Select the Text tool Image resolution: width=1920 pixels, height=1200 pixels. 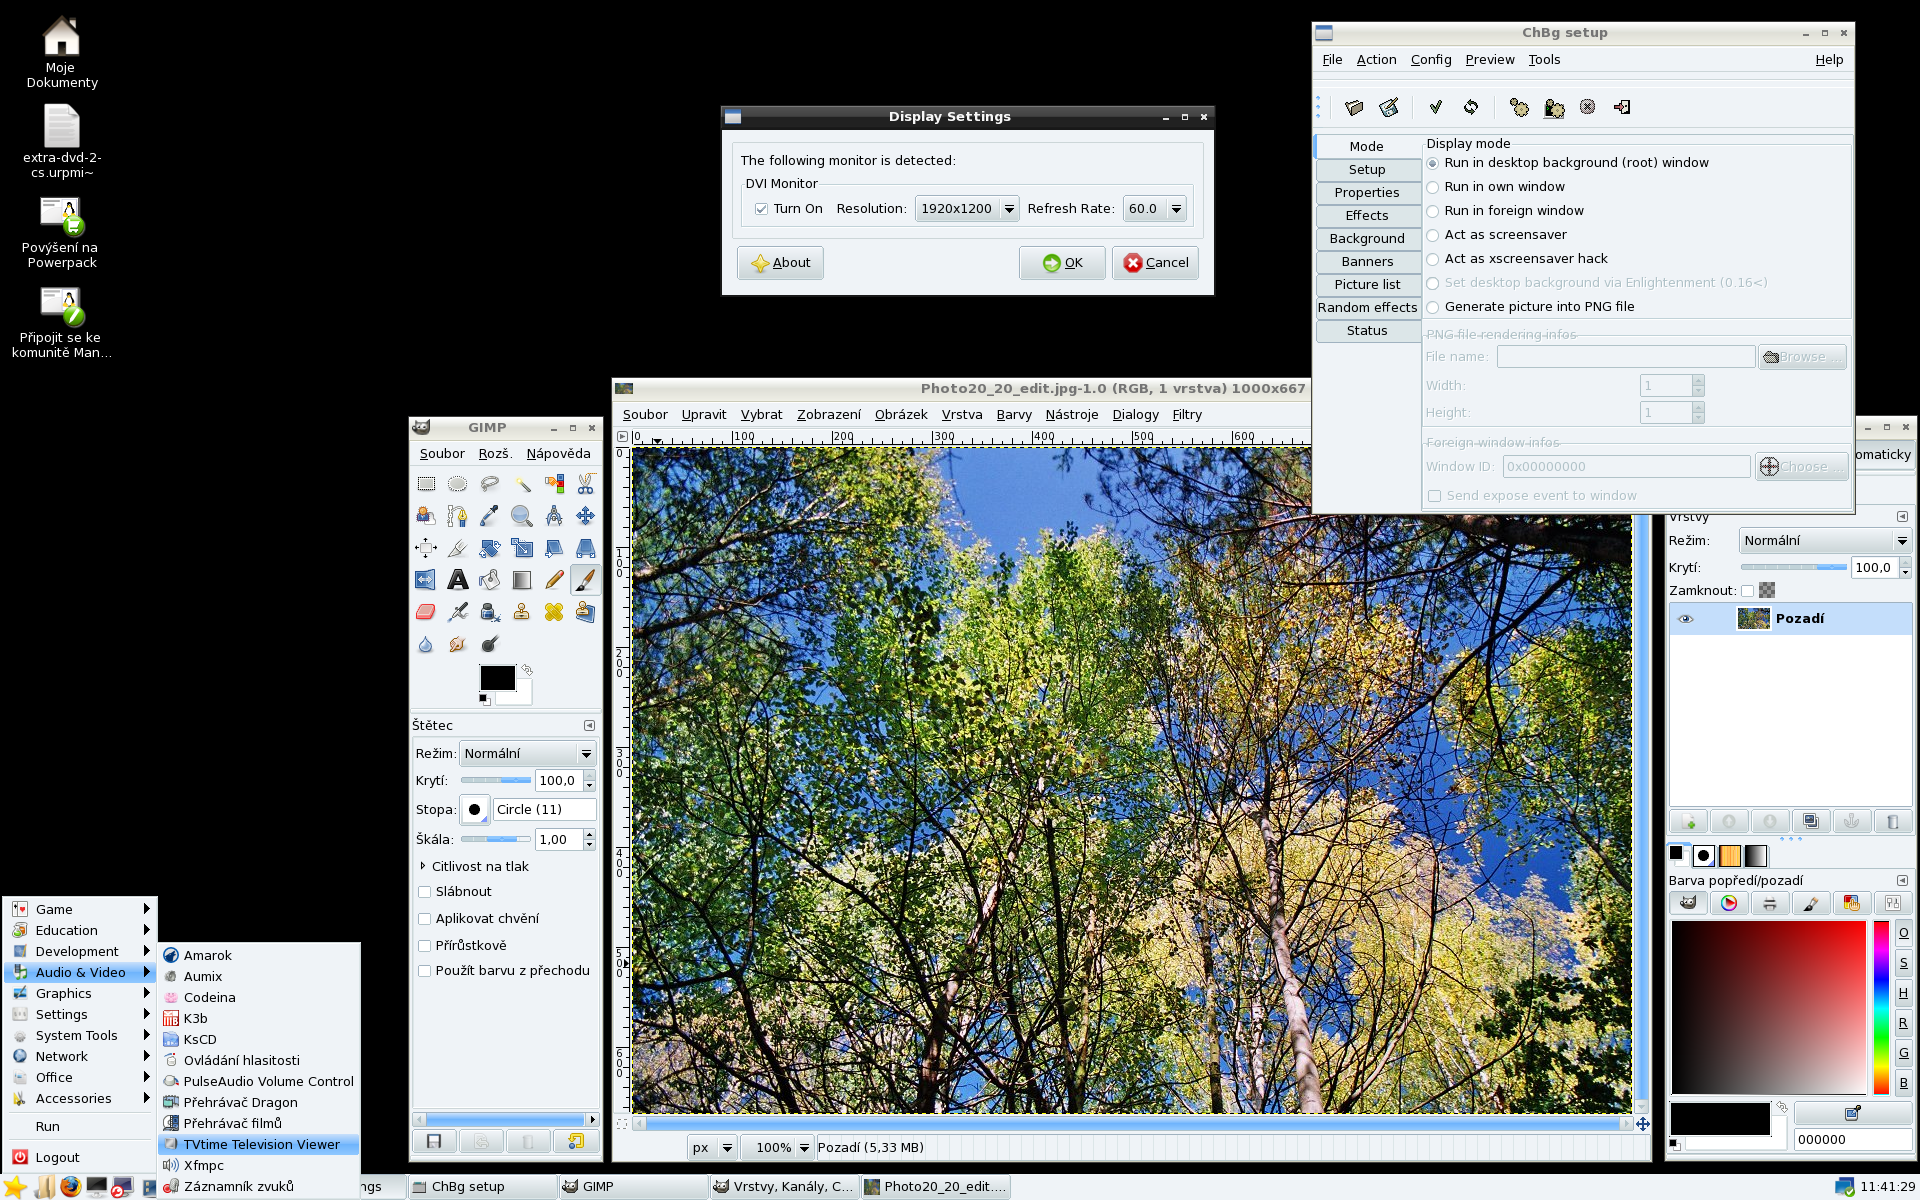[458, 580]
